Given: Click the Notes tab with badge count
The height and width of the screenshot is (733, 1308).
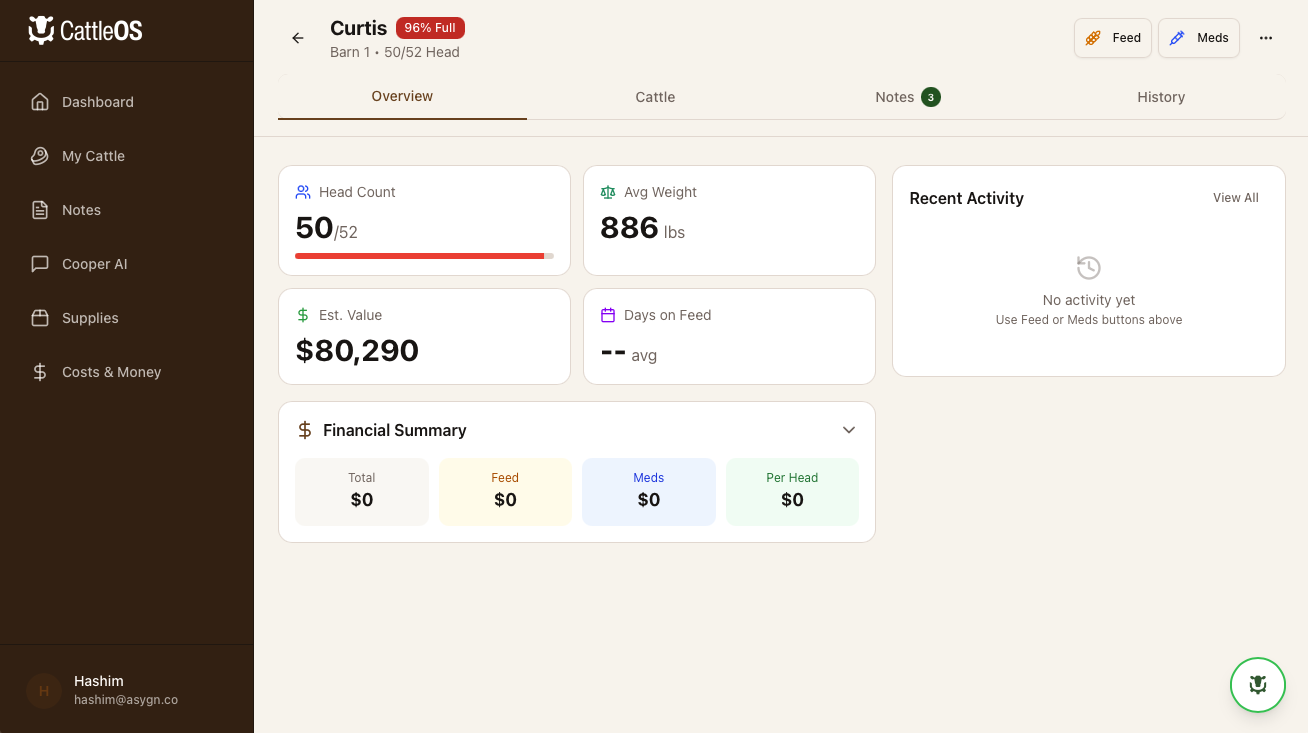Looking at the screenshot, I should pos(905,96).
